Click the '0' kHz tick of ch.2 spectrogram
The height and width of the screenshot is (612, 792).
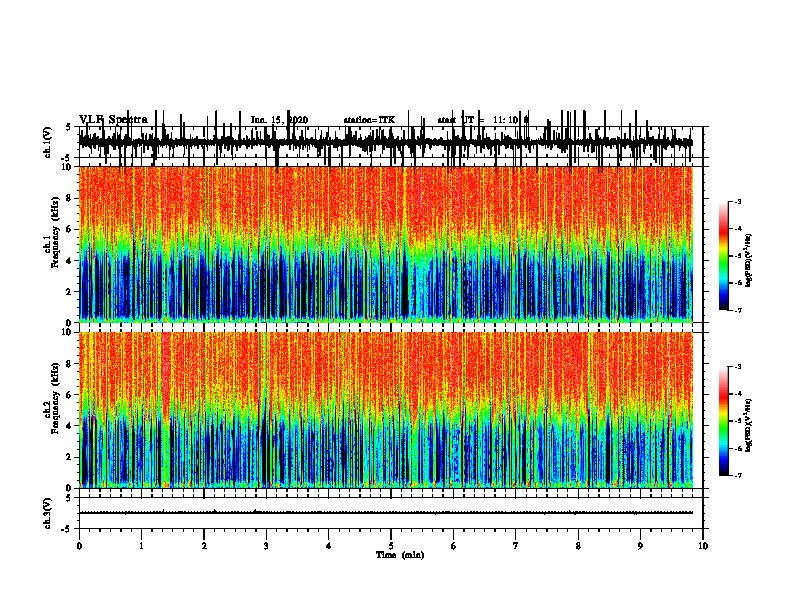point(71,488)
